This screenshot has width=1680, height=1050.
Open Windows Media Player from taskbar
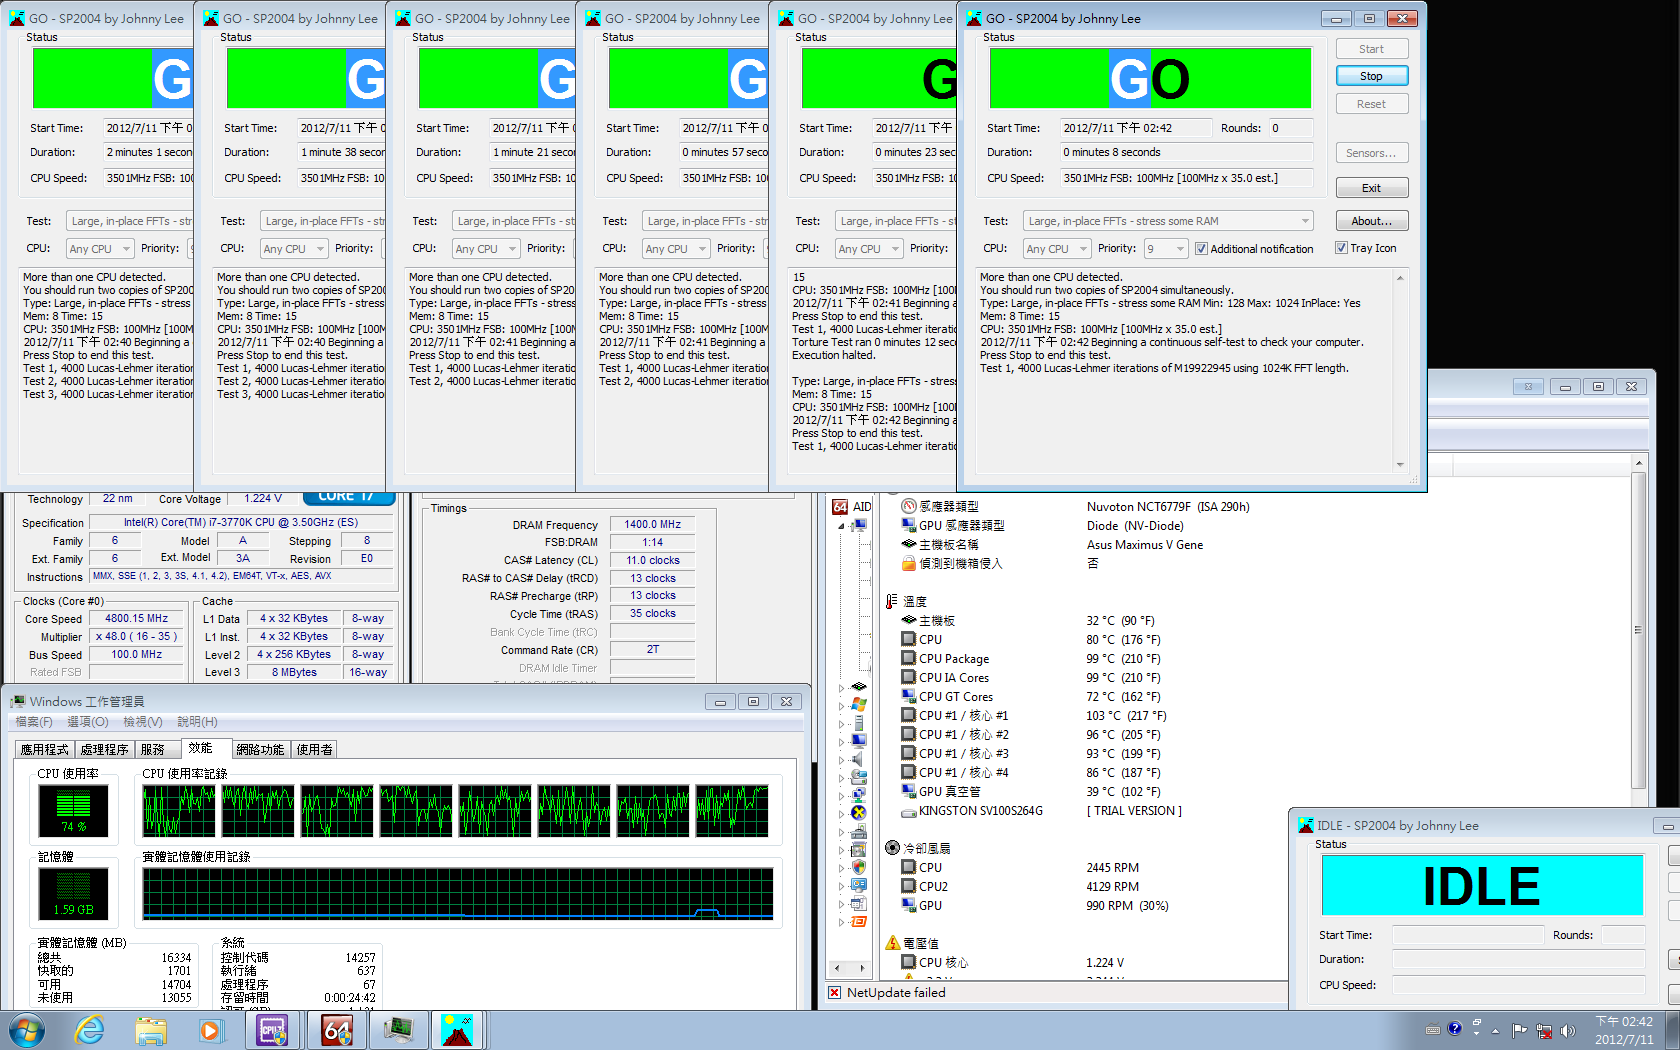point(210,1030)
